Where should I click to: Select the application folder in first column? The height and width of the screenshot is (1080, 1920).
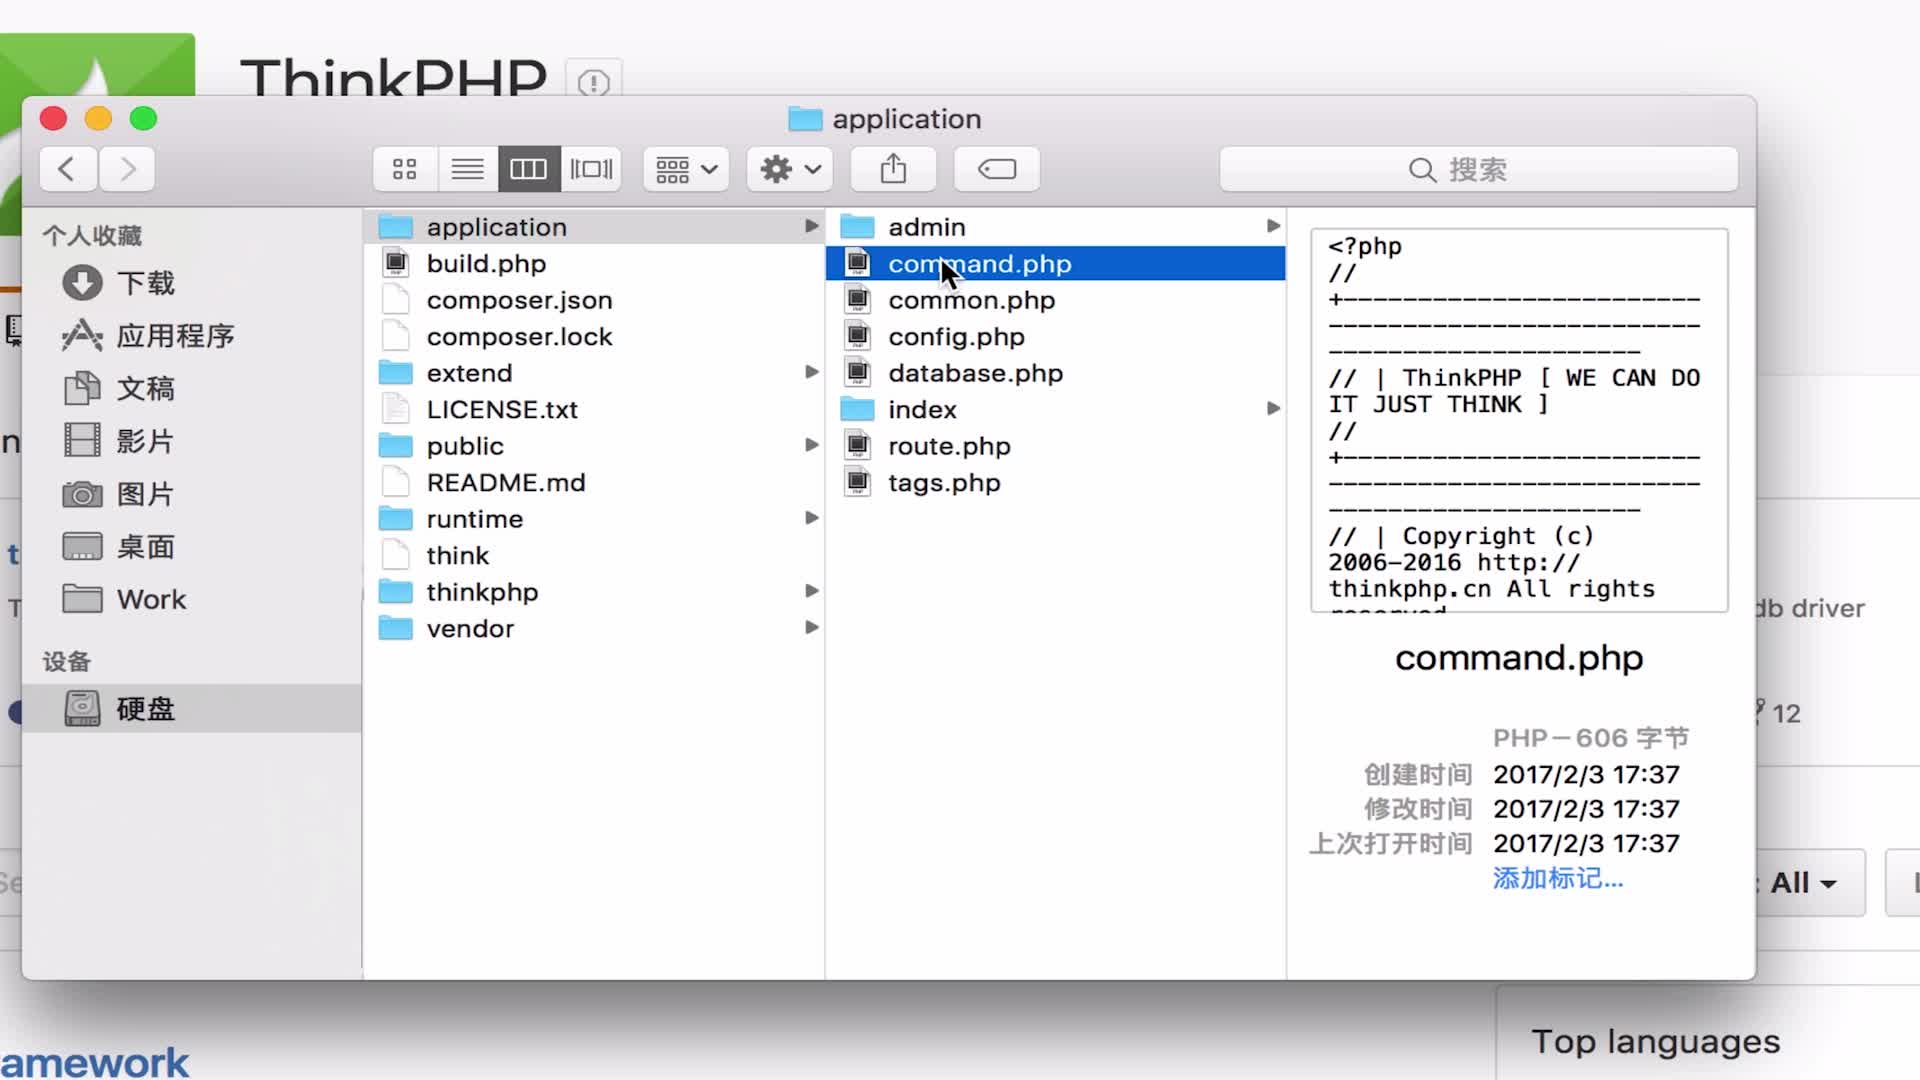pos(595,227)
